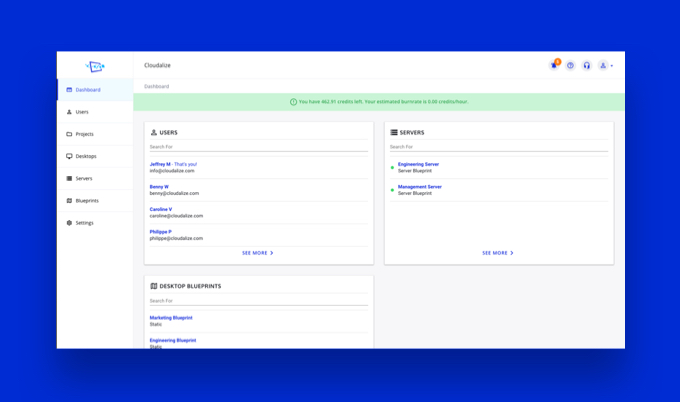680x402 pixels.
Task: Open the Servers menu item
Action: coord(95,178)
